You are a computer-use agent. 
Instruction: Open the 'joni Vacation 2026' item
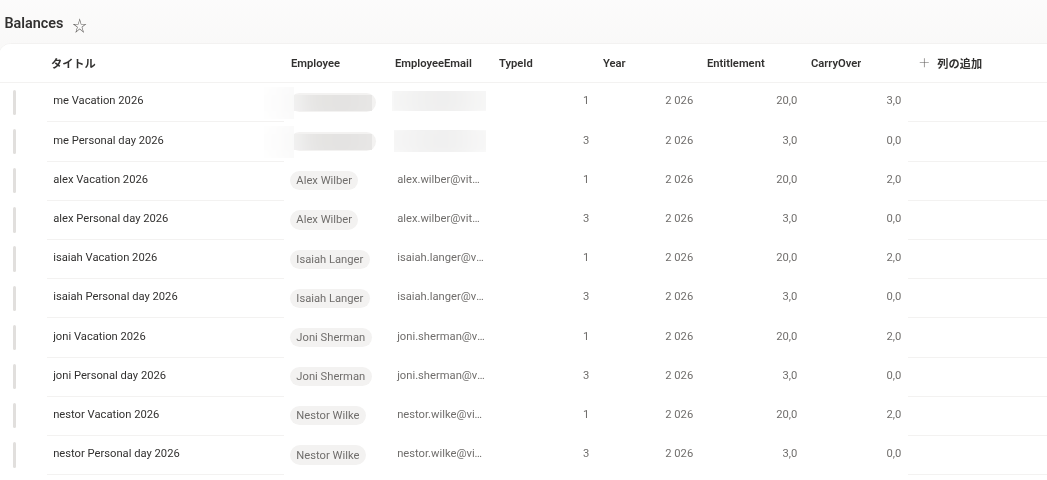(99, 336)
